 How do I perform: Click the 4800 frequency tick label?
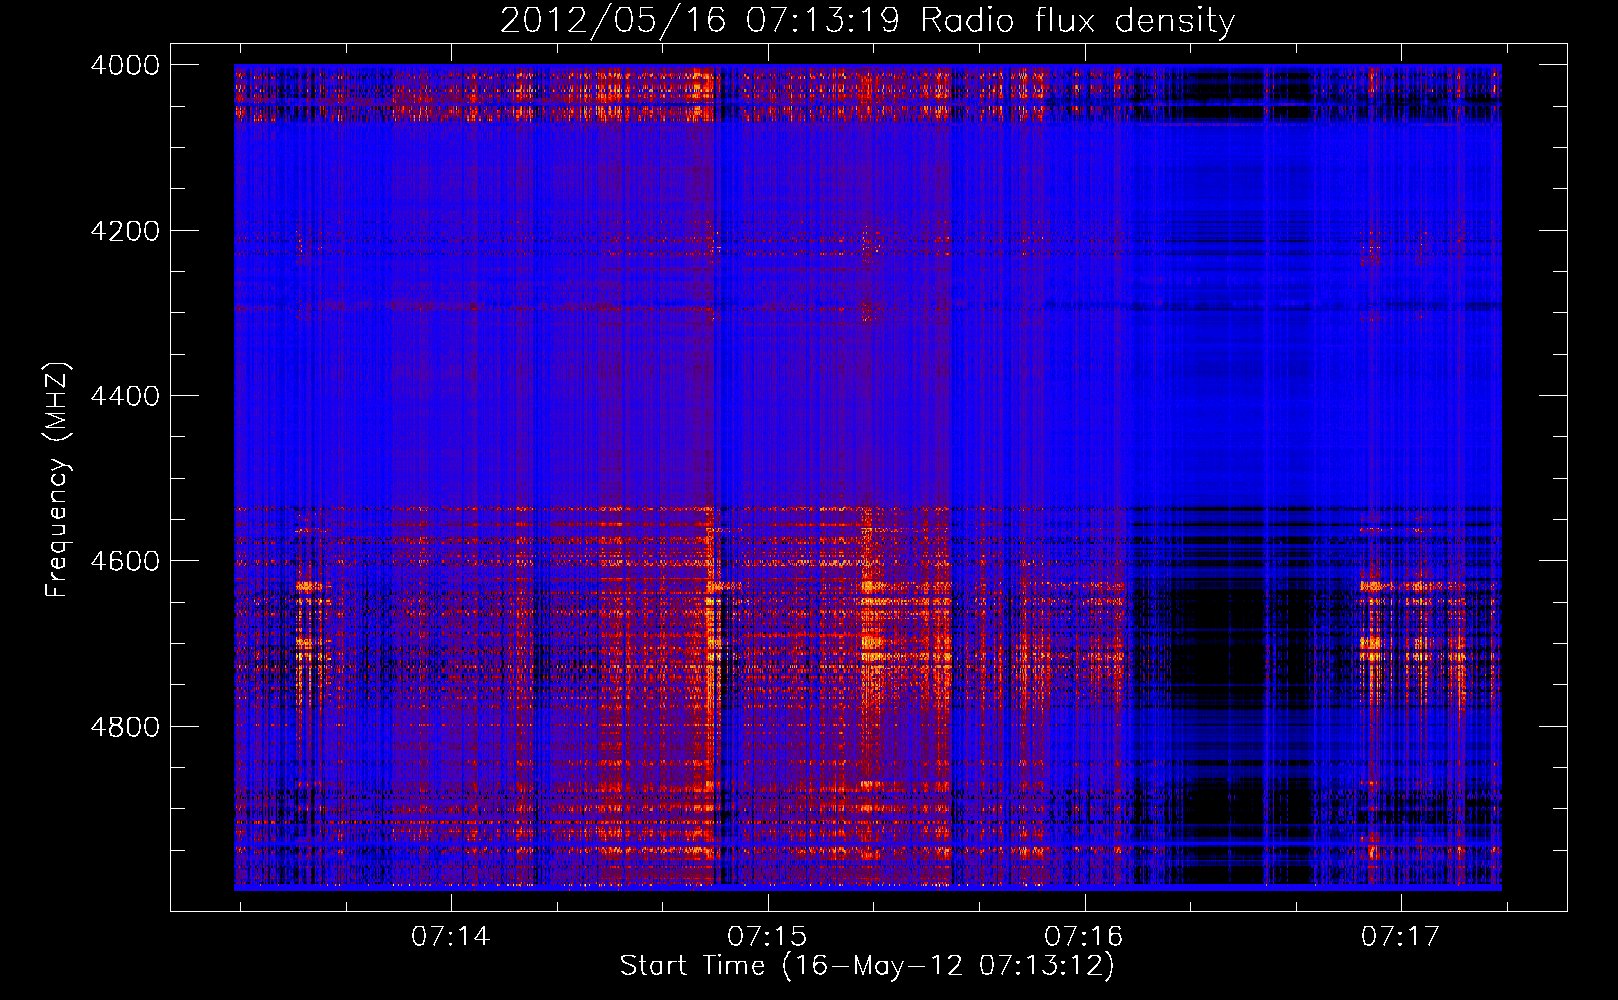[x=124, y=726]
